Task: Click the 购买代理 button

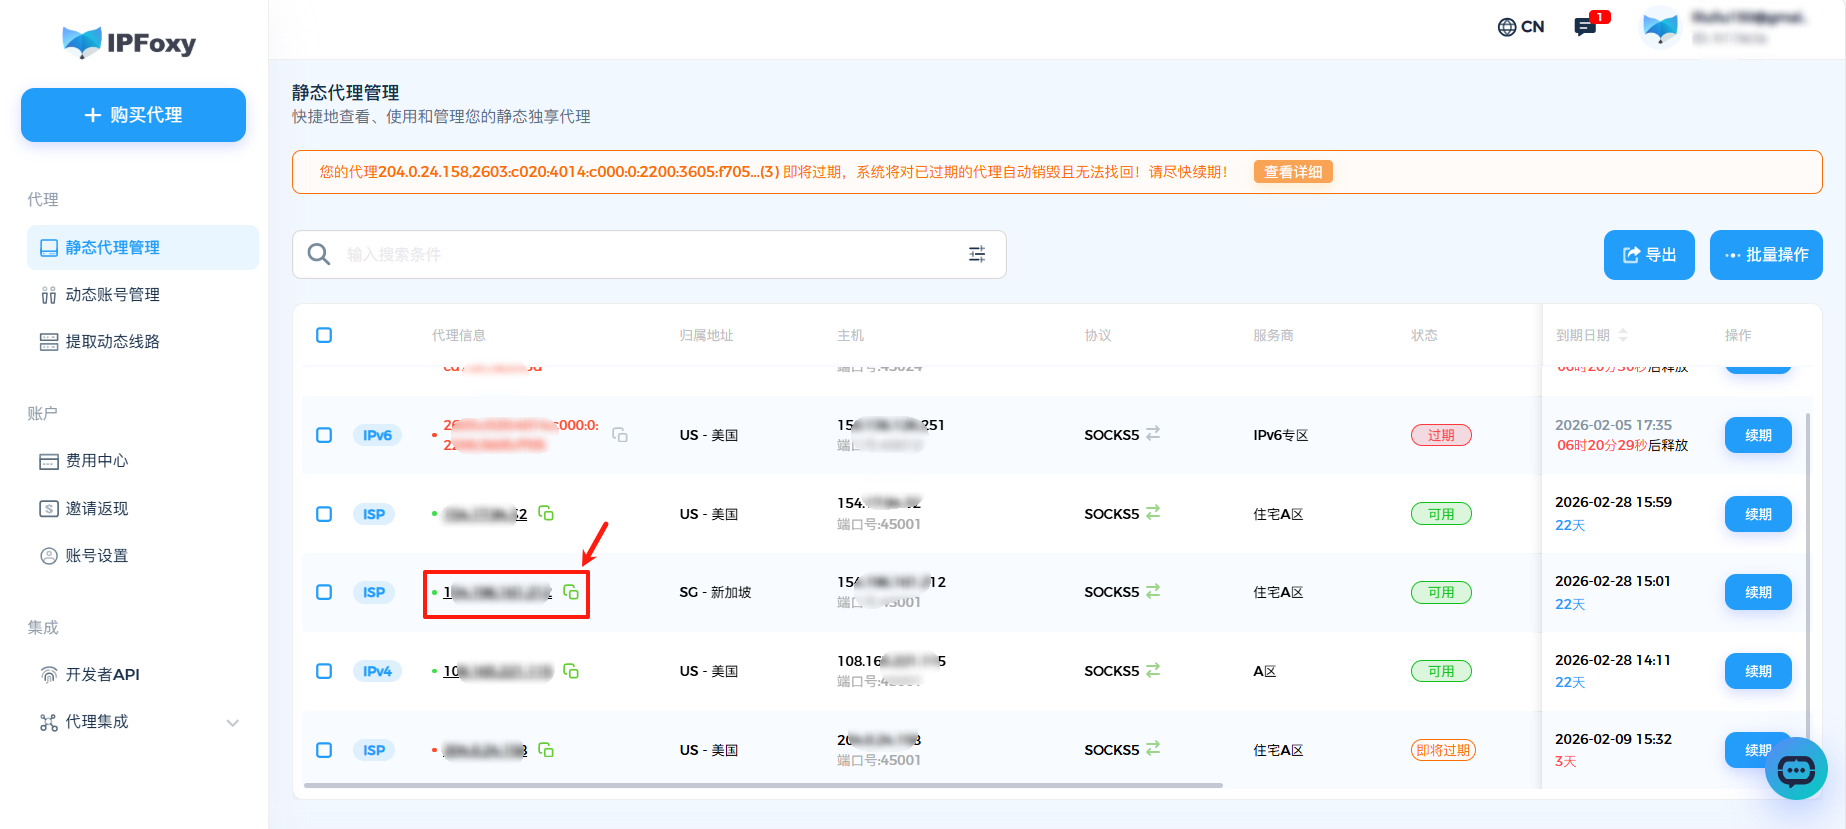Action: (x=133, y=115)
